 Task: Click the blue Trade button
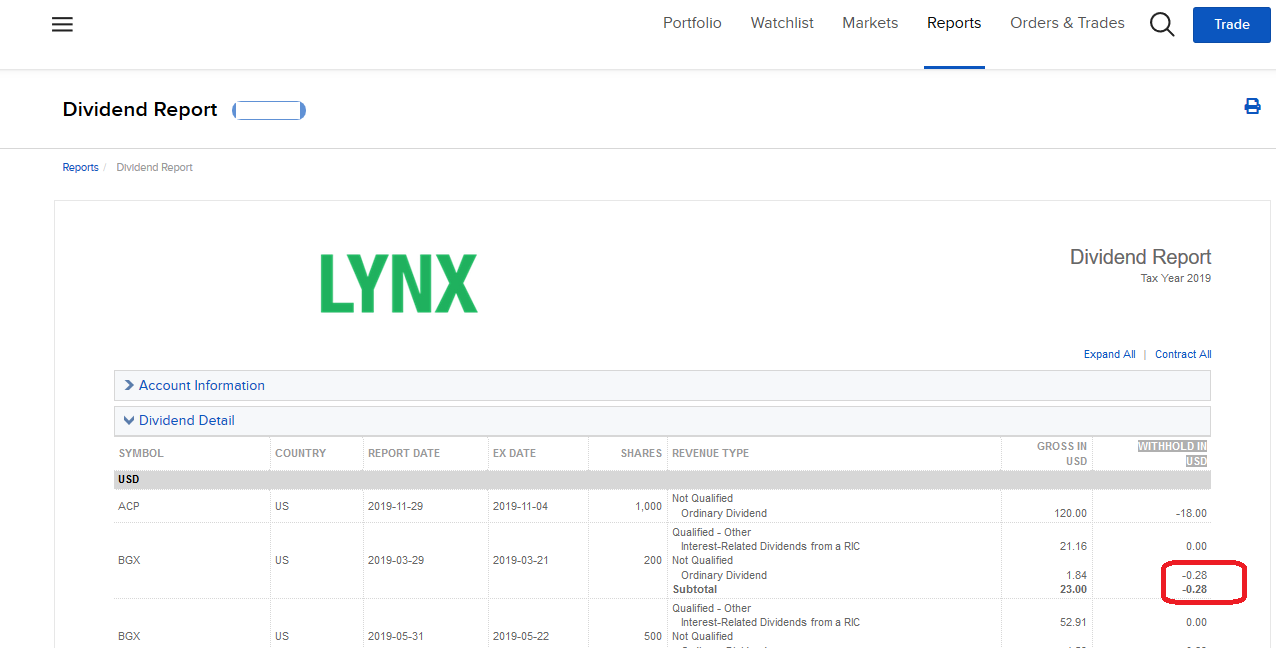pos(1231,24)
